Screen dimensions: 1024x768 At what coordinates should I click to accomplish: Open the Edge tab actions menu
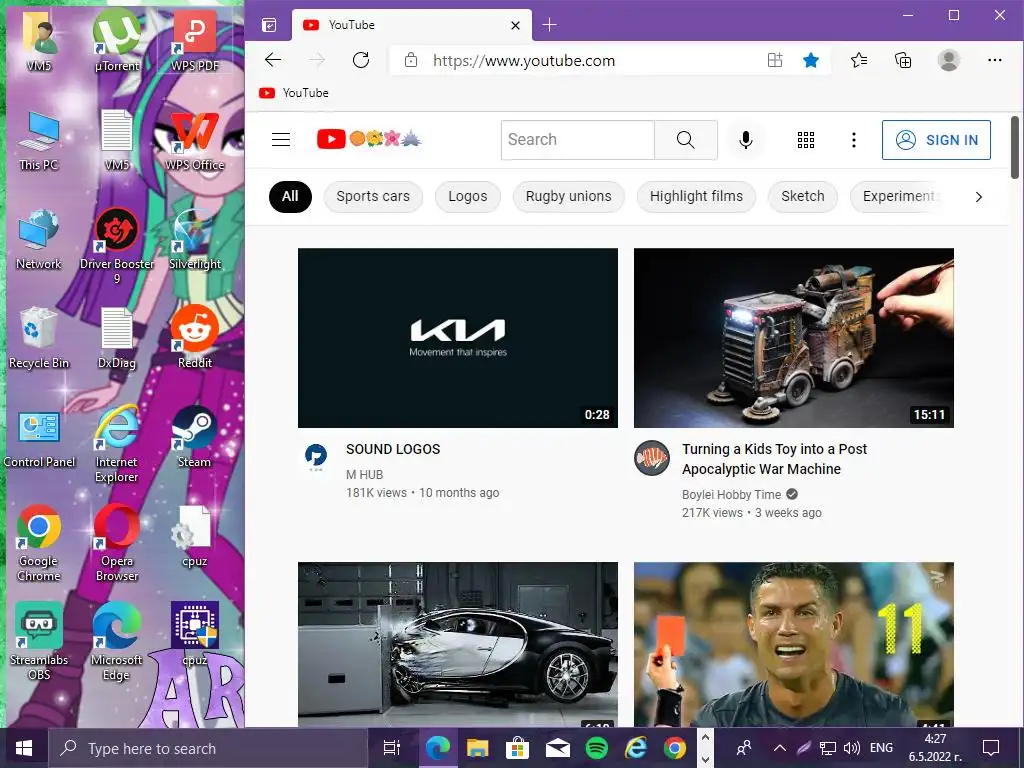coord(269,25)
